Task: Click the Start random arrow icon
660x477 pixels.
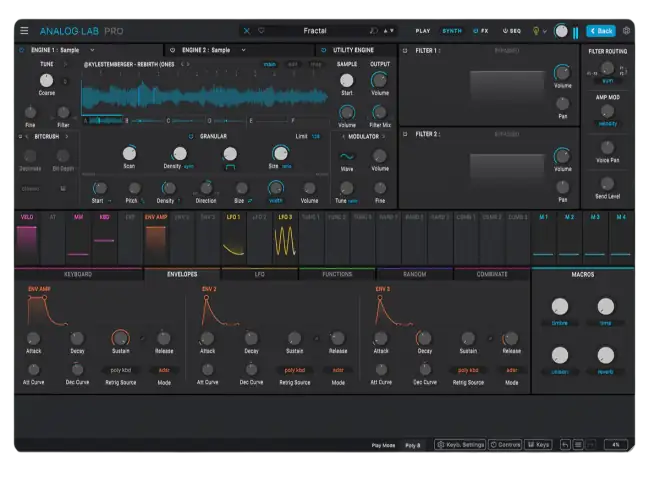Action: point(109,201)
